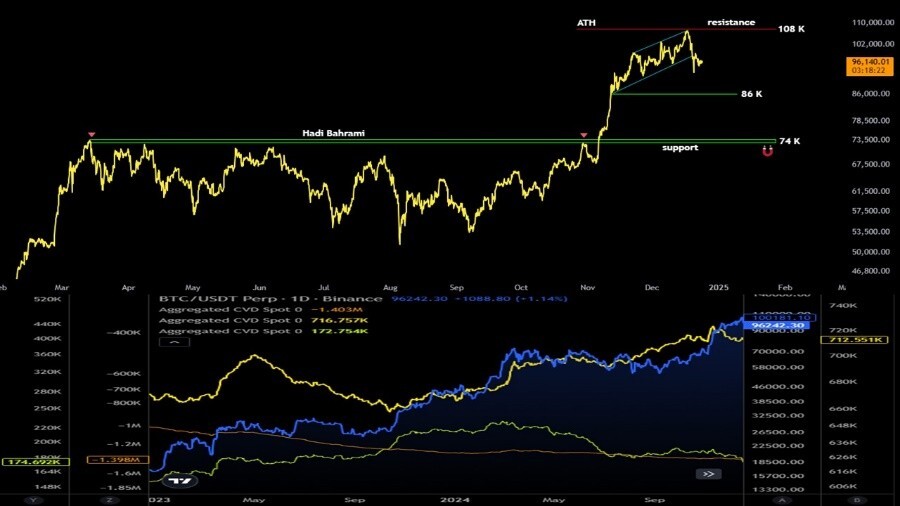Click the Aug label on upper time axis
Image resolution: width=900 pixels, height=506 pixels.
[390, 287]
